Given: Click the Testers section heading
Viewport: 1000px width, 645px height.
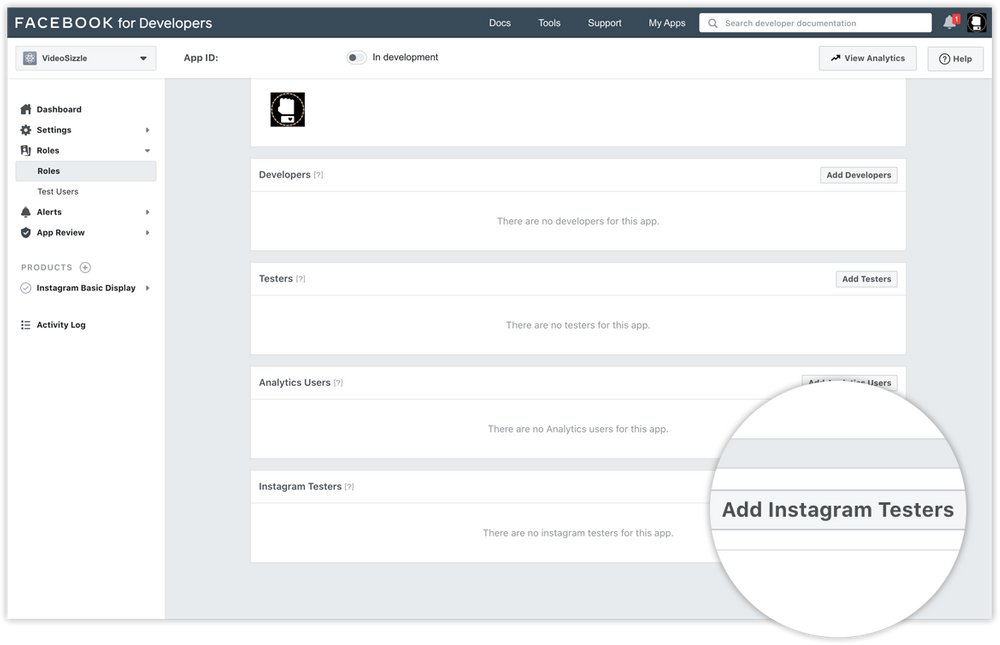Looking at the screenshot, I should (x=276, y=279).
